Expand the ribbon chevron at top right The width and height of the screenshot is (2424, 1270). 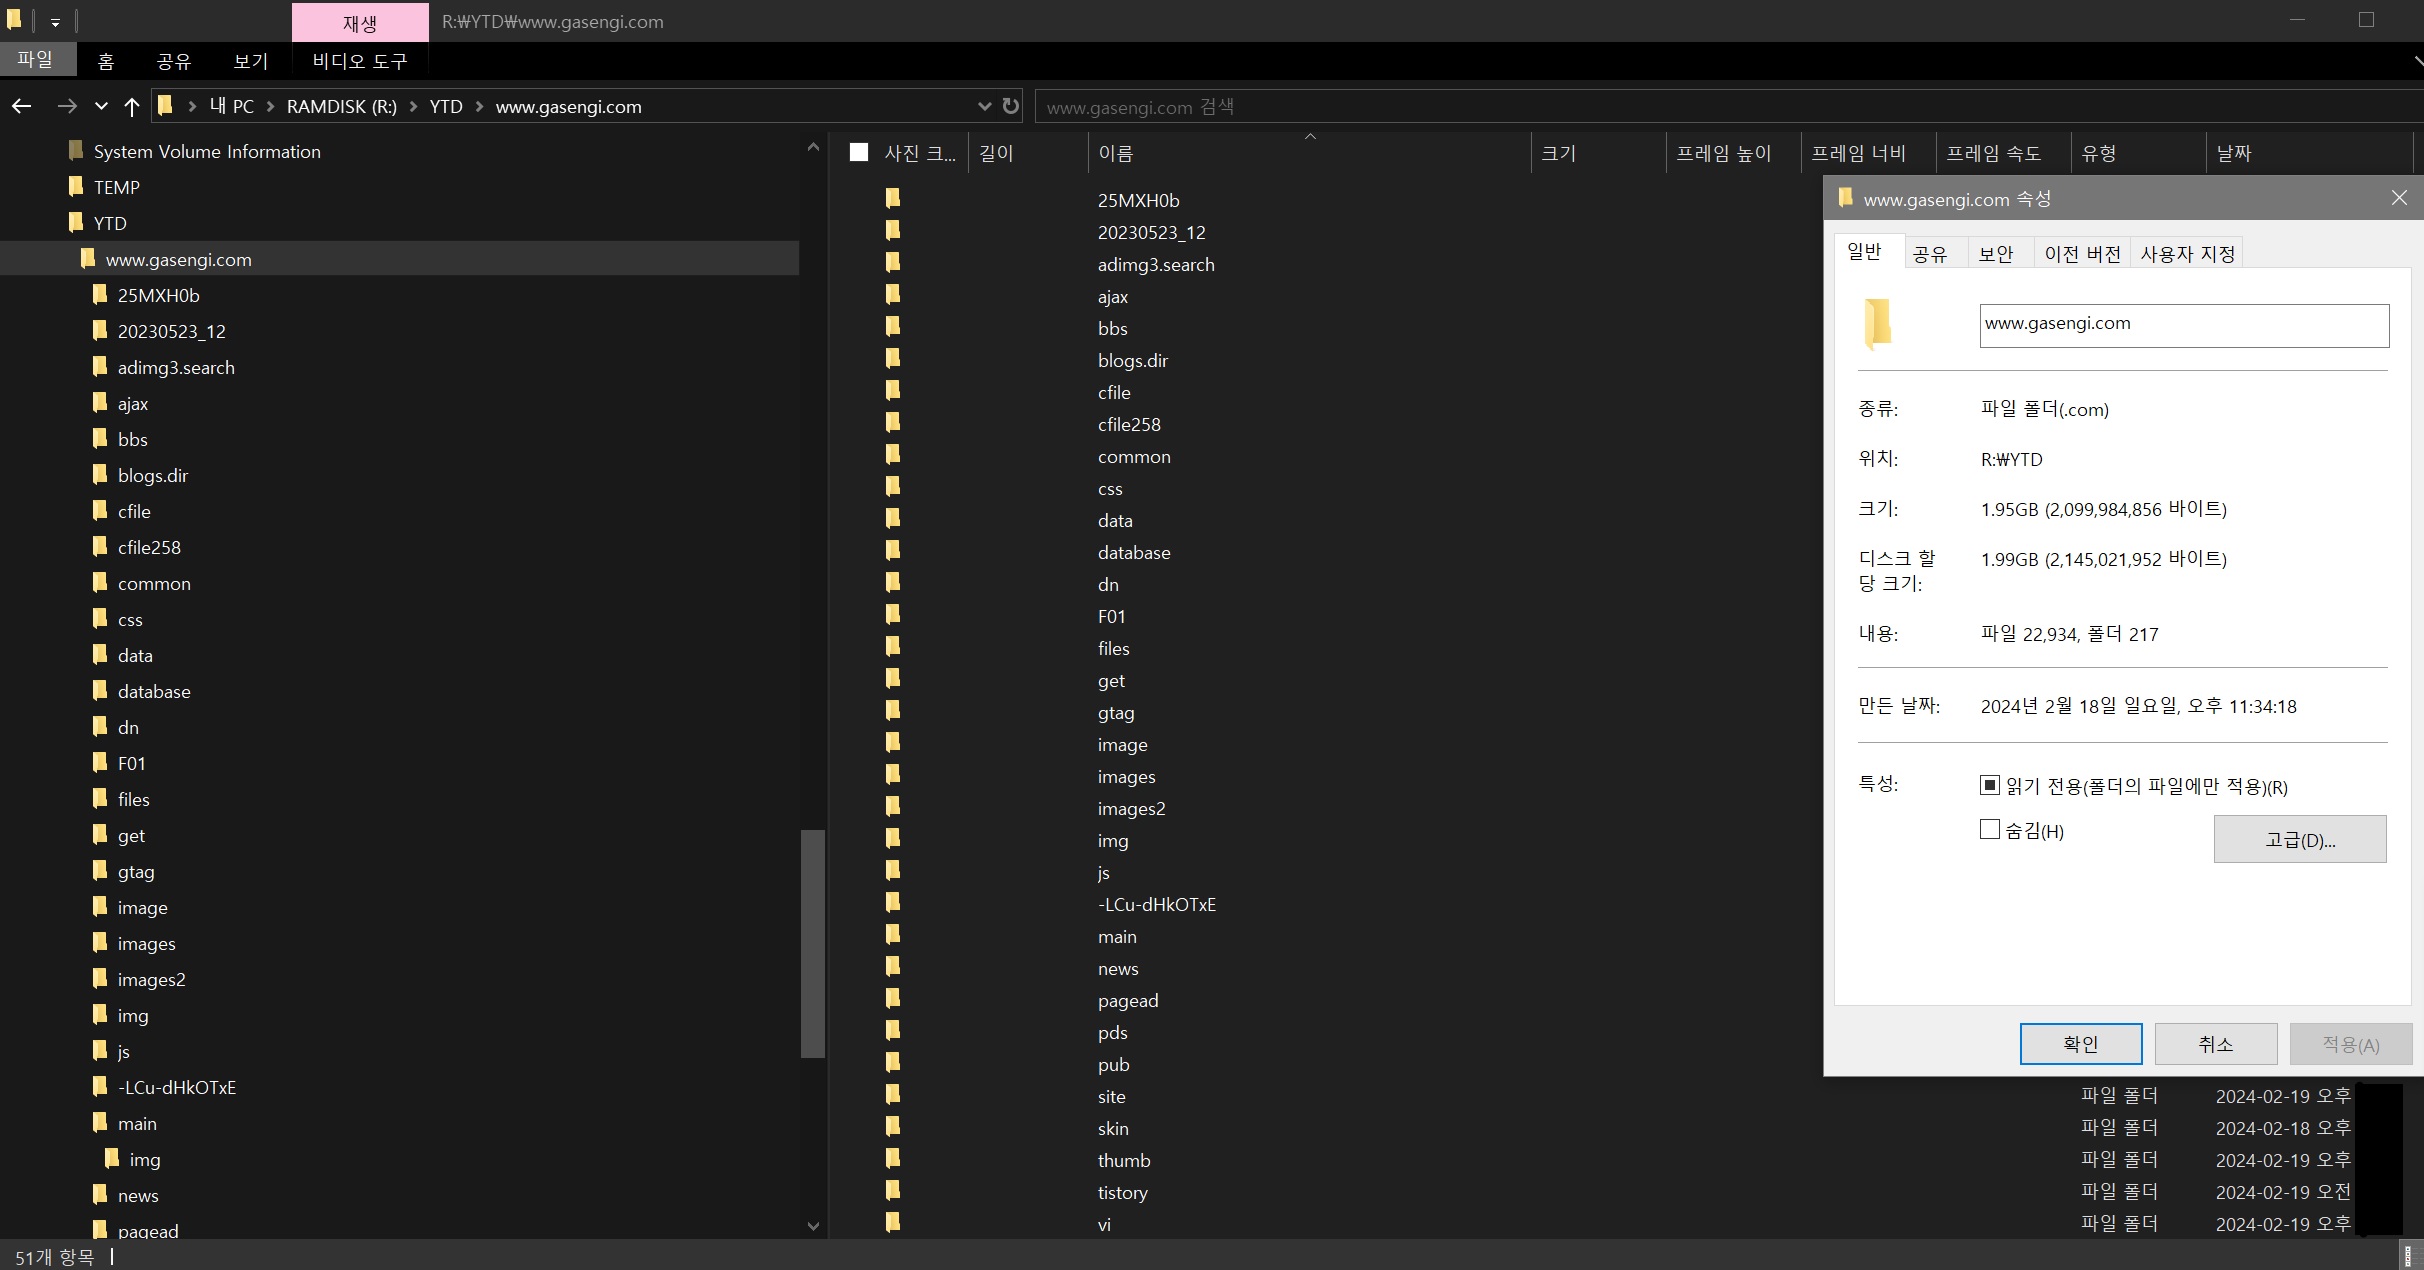(2418, 62)
